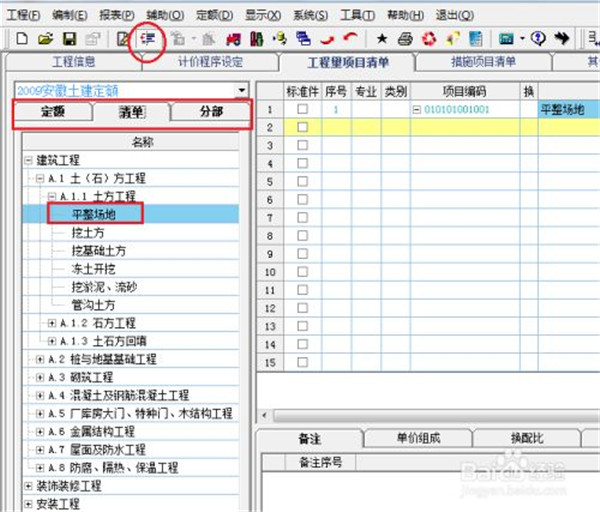Viewport: 600px width, 512px height.
Task: Click the 平整场地 cell in row 1
Action: pyautogui.click(x=569, y=110)
